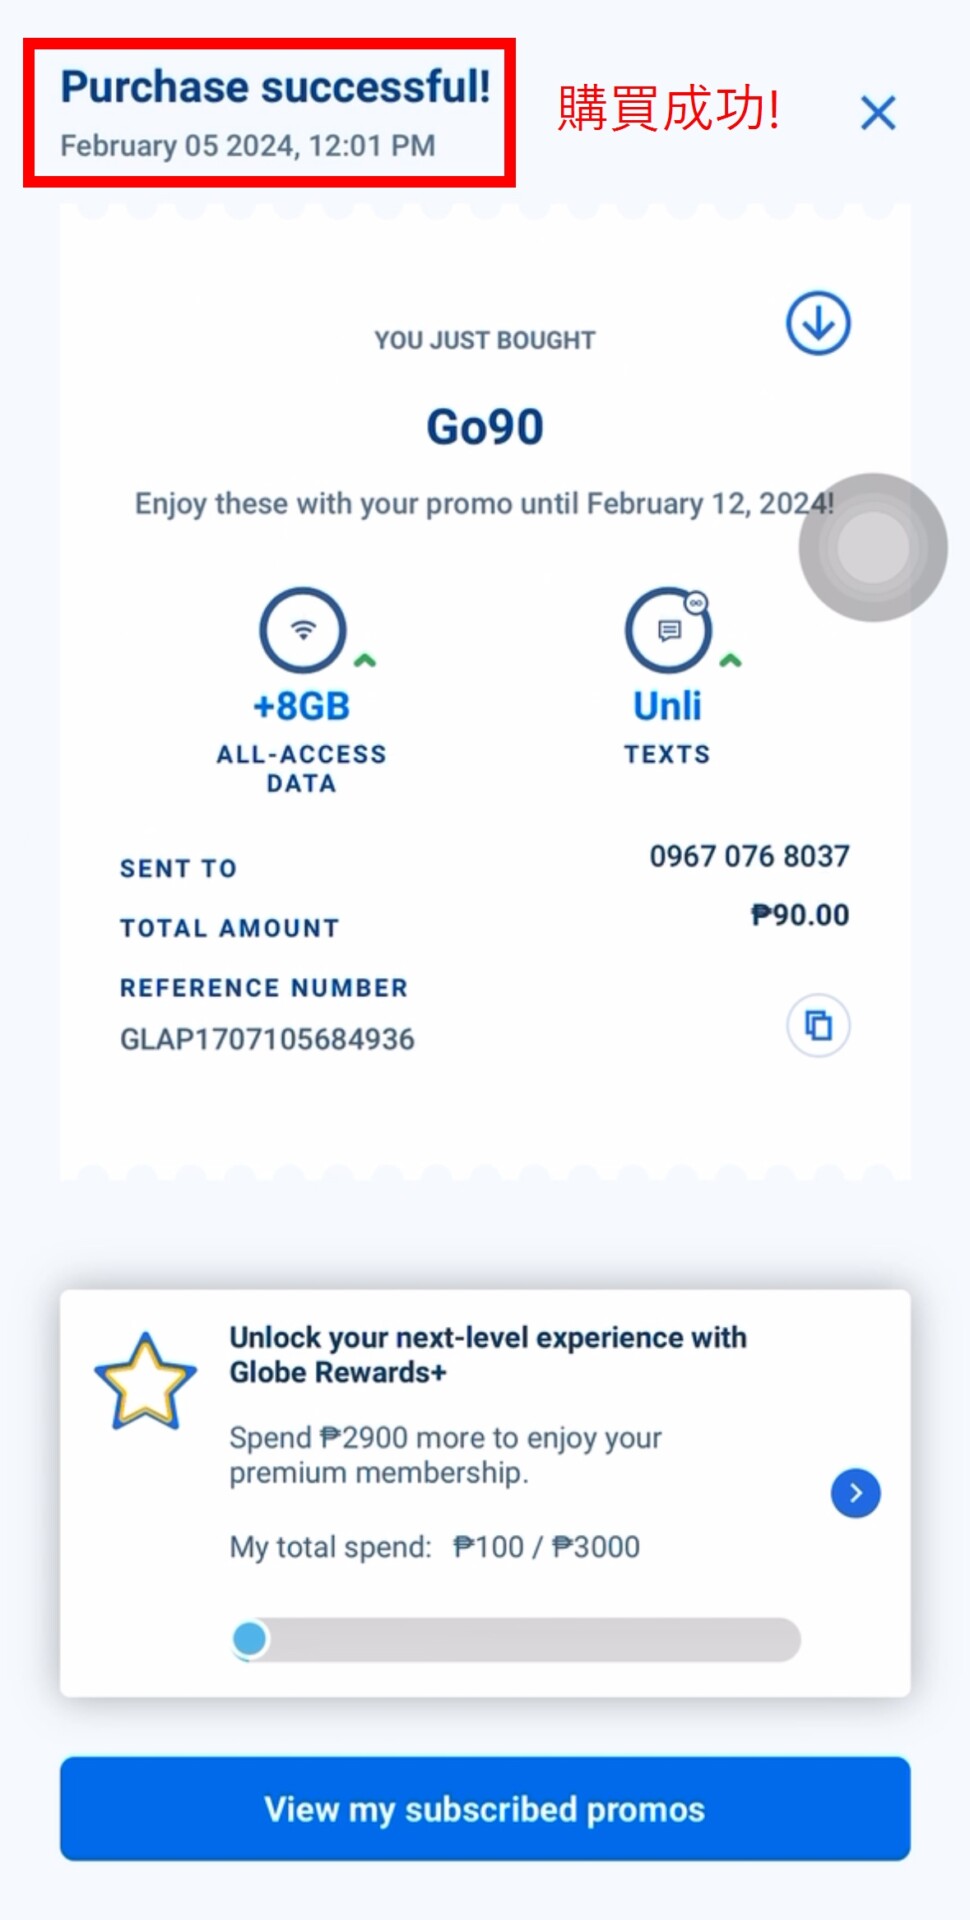Viewport: 970px width, 1920px height.
Task: Tap the unli texts message icon
Action: click(x=668, y=631)
